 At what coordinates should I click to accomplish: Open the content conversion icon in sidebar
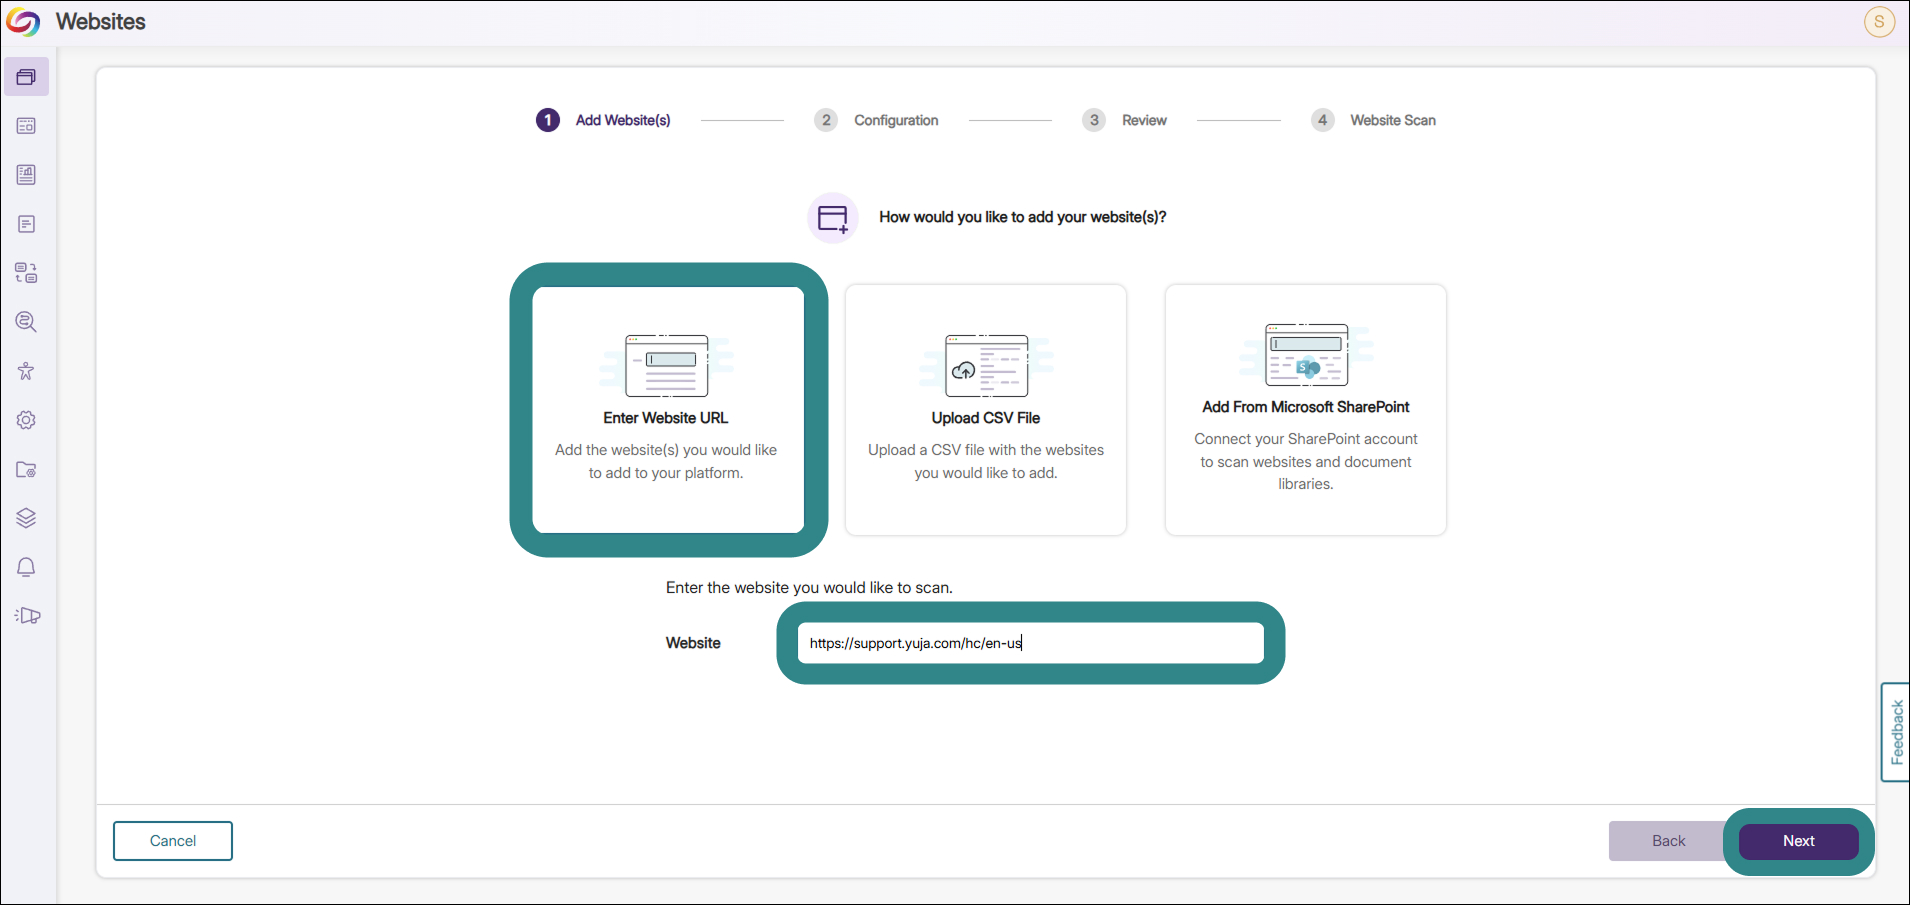(x=26, y=273)
